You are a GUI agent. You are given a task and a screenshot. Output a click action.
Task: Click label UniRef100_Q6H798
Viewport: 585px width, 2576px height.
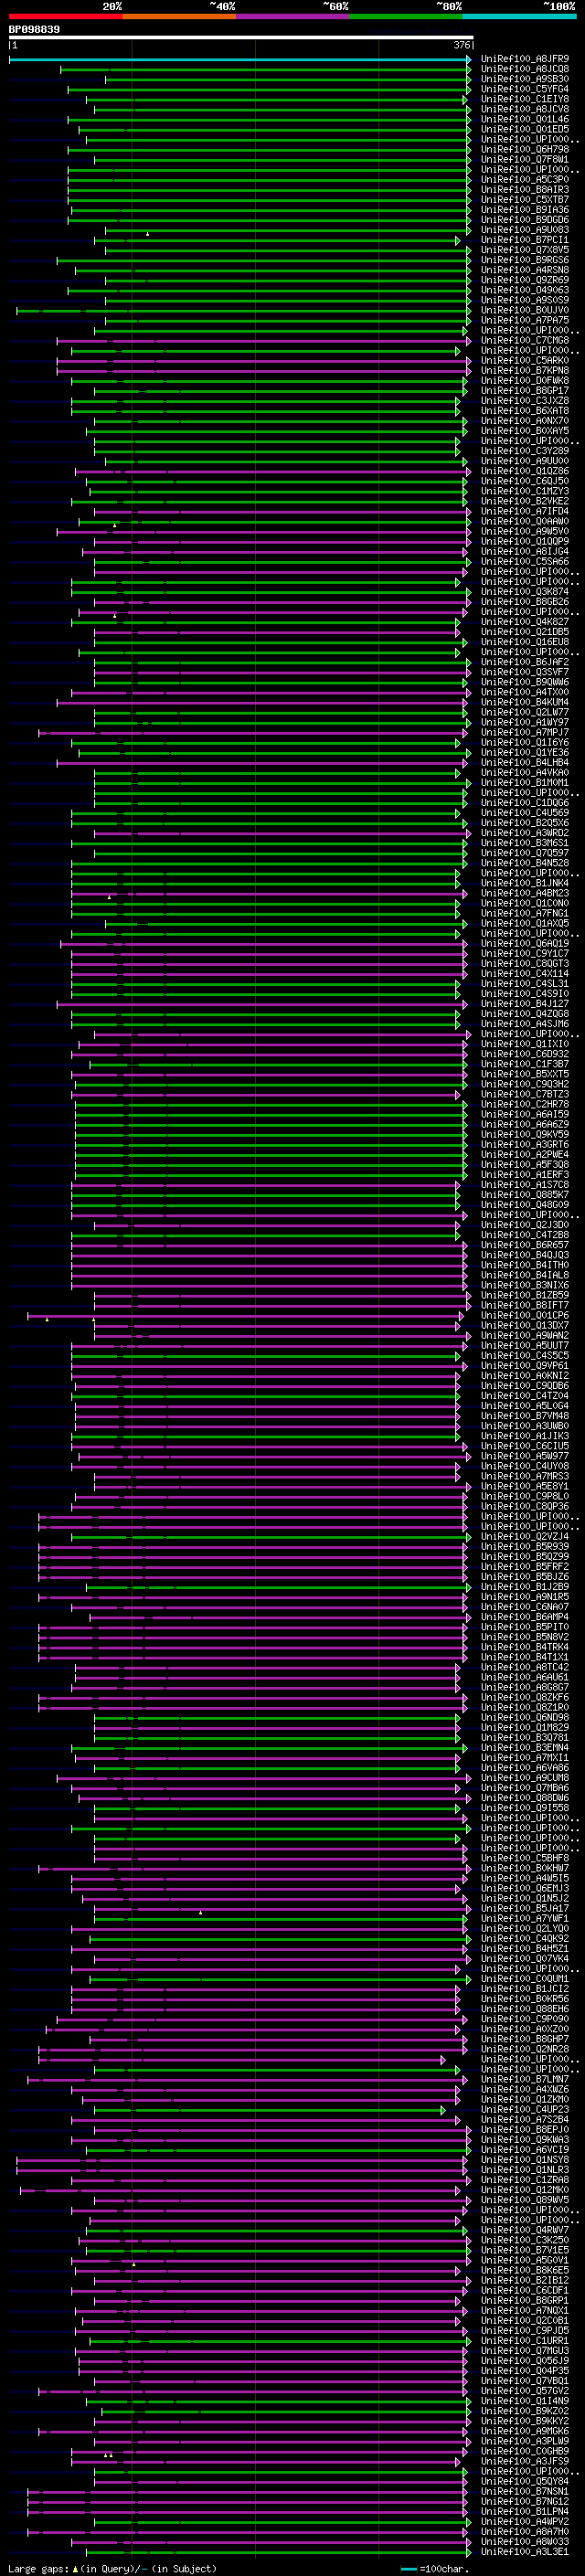pyautogui.click(x=525, y=149)
